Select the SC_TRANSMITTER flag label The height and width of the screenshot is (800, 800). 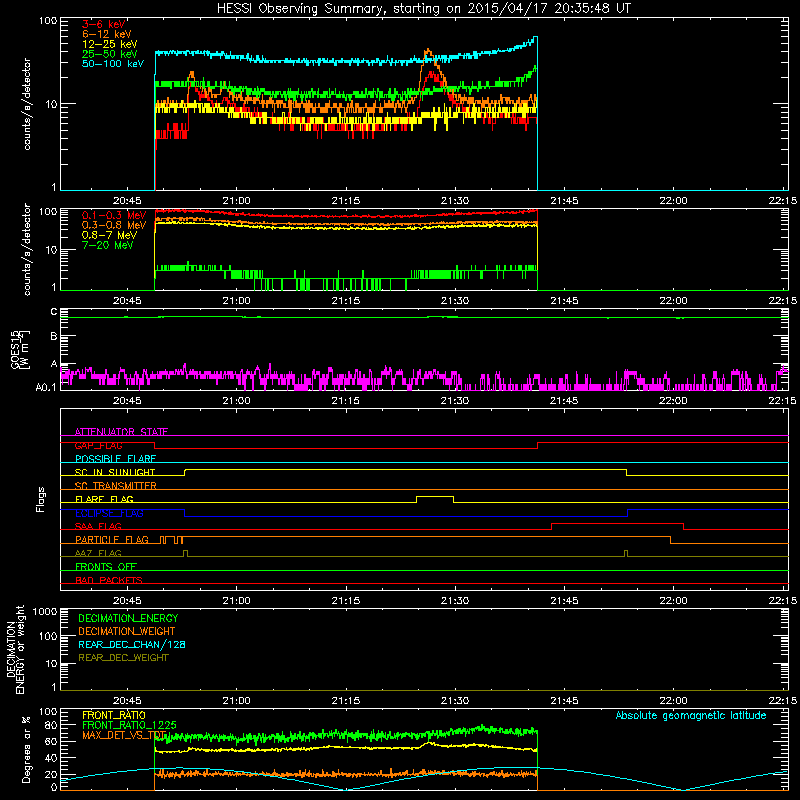[116, 486]
